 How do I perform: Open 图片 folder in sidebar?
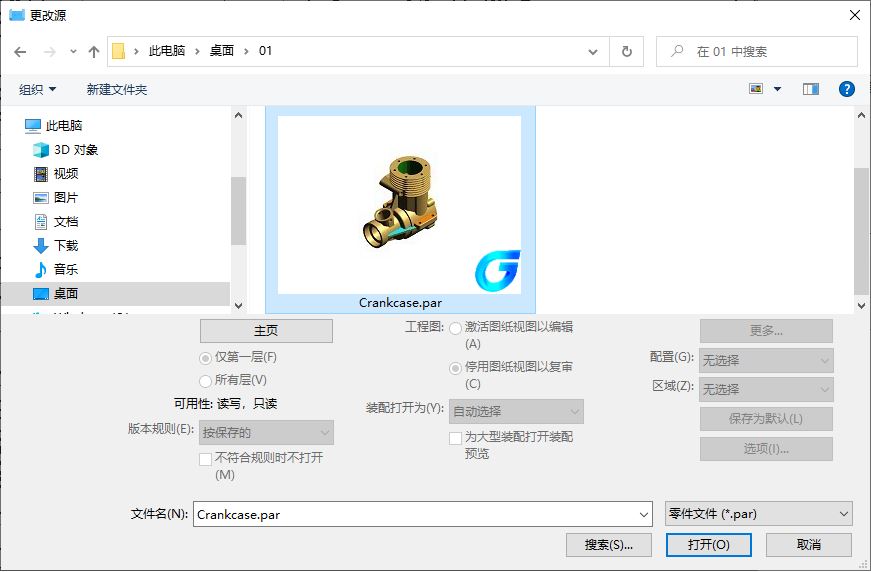(56, 198)
